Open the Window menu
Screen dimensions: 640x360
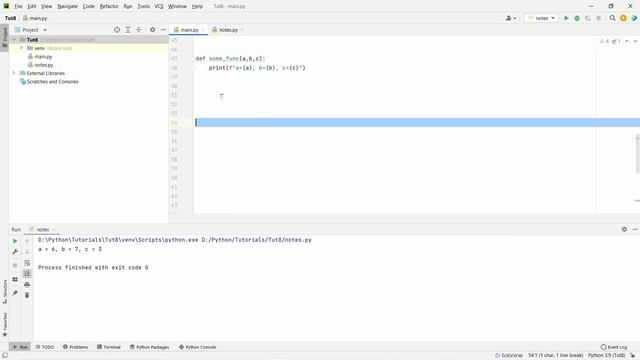tap(177, 6)
